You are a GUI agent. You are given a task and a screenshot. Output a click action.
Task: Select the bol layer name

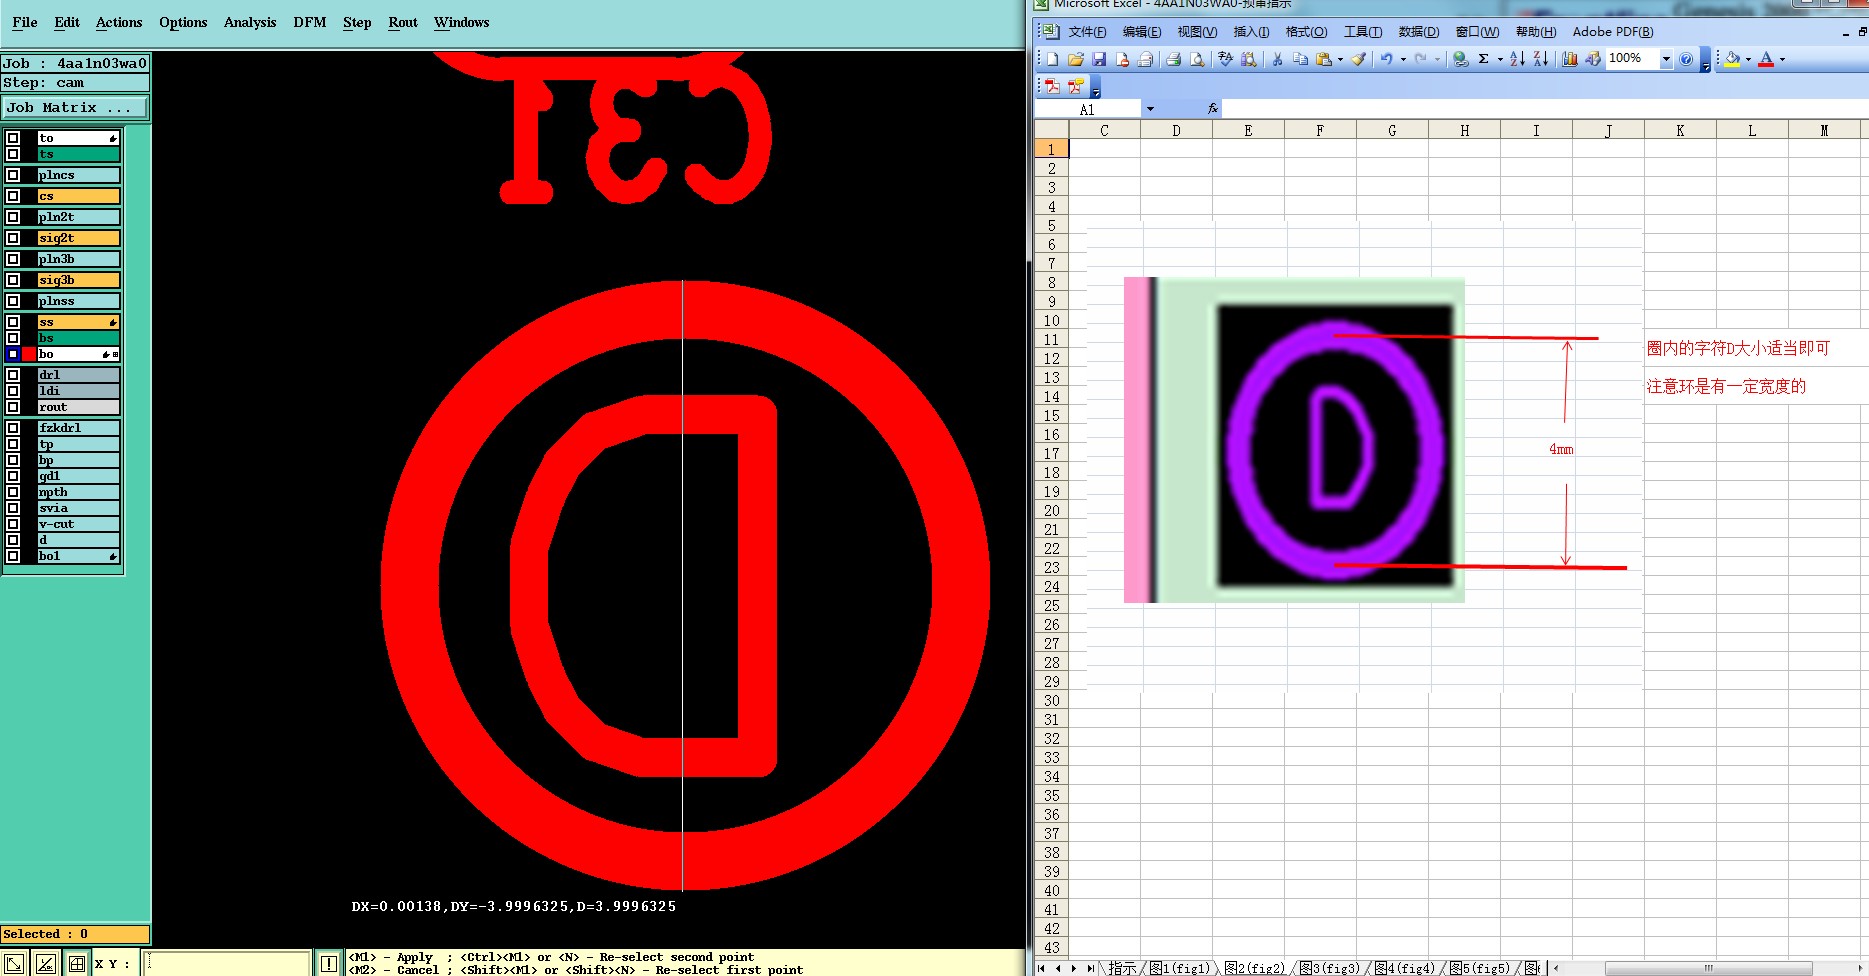[x=79, y=556]
